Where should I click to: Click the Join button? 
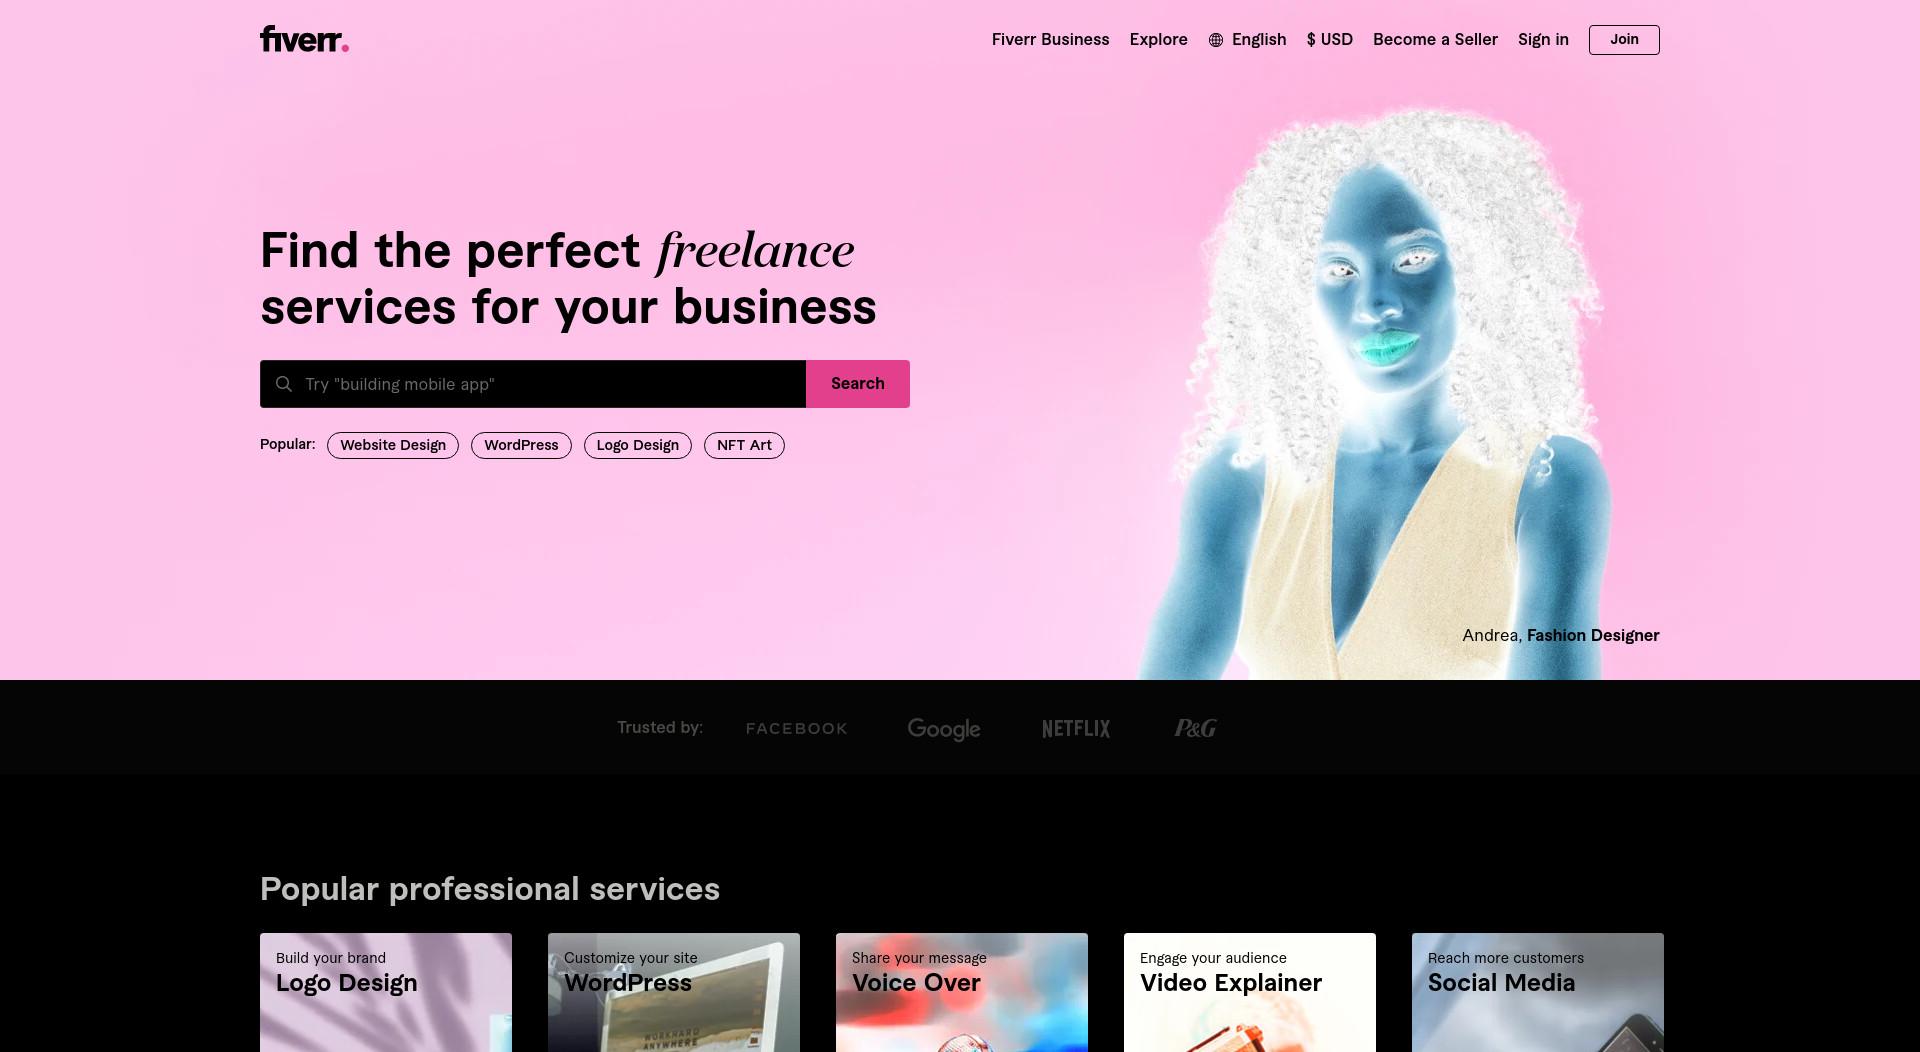1624,40
